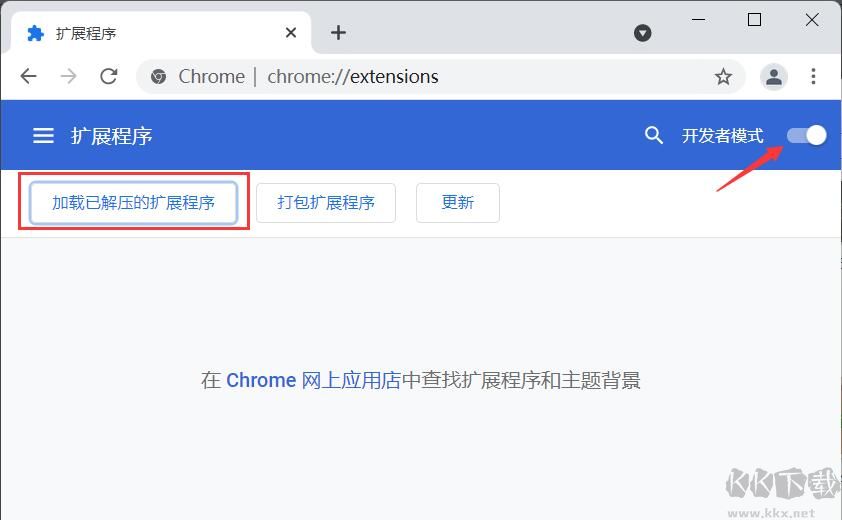Click the back navigation arrow
Viewport: 842px width, 520px height.
[x=28, y=76]
